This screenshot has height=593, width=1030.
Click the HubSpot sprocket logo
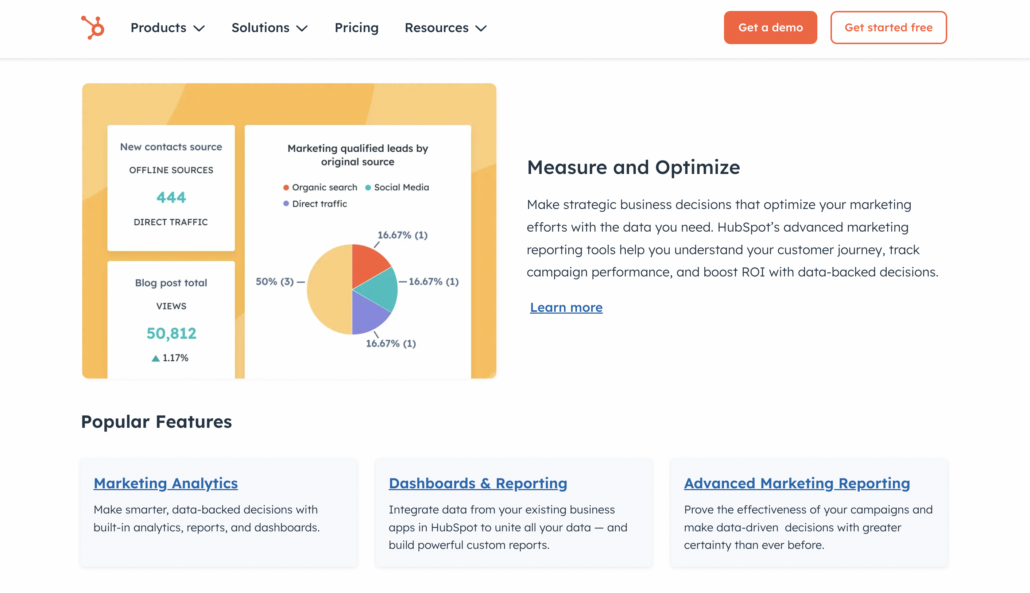click(x=92, y=28)
